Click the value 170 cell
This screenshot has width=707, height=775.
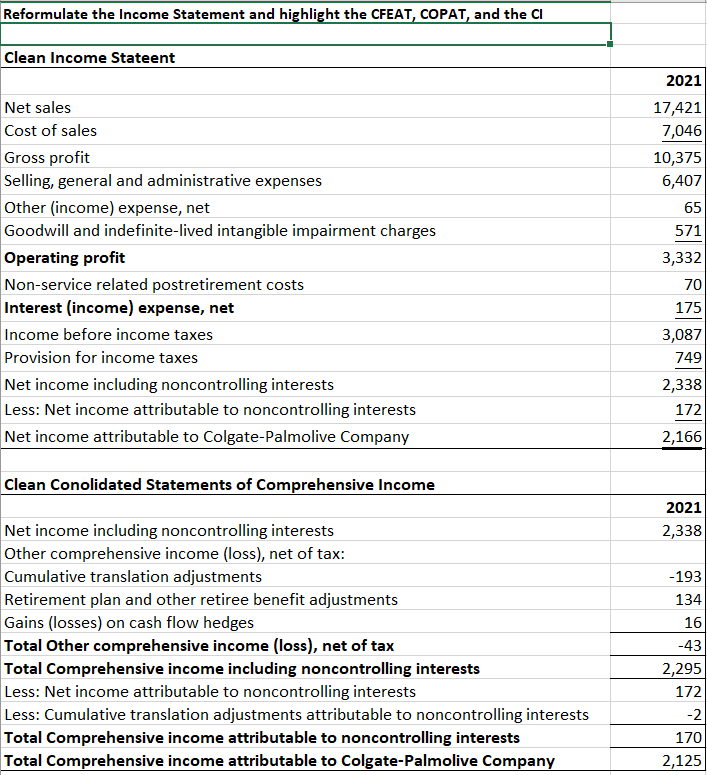click(658, 737)
